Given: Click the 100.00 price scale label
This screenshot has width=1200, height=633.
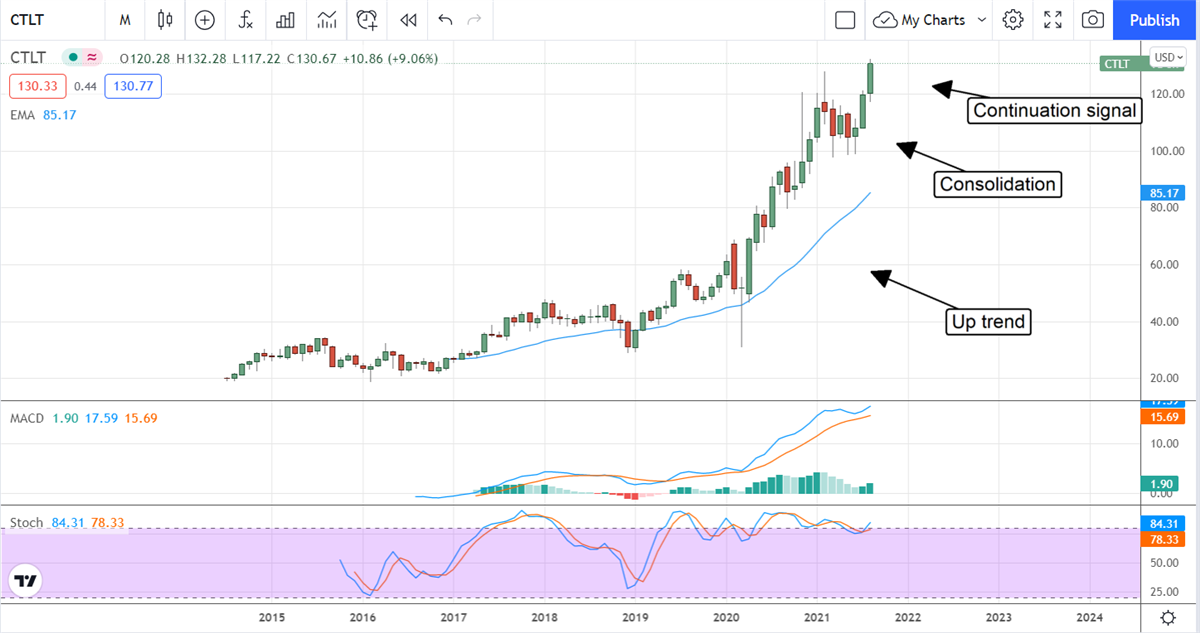Looking at the screenshot, I should click(1166, 151).
